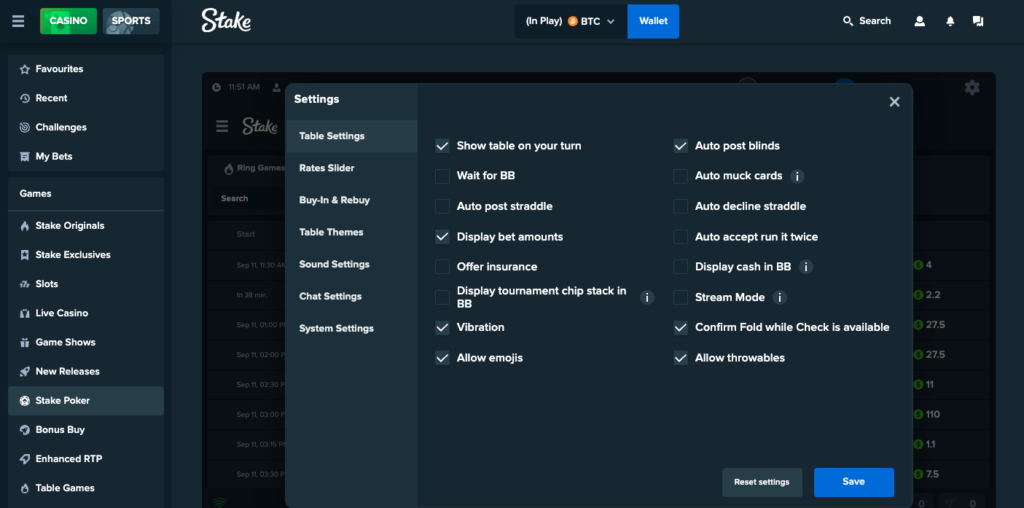The height and width of the screenshot is (508, 1024).
Task: Switch to the CASINO section
Action: [69, 21]
